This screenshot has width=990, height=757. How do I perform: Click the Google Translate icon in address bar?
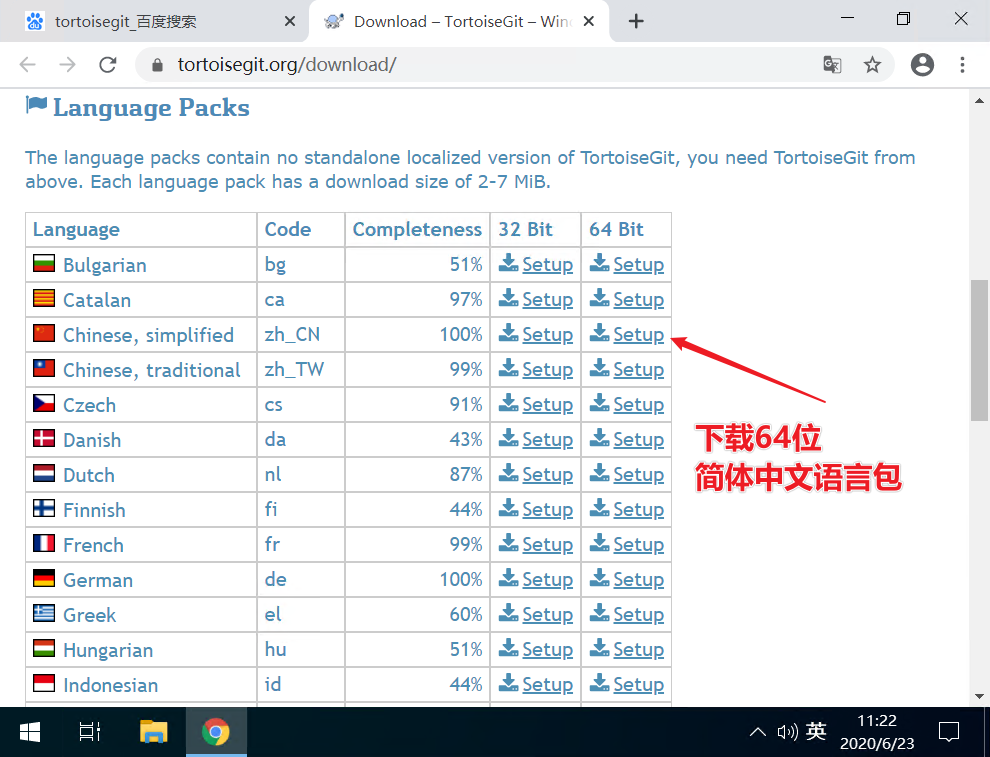pos(832,64)
